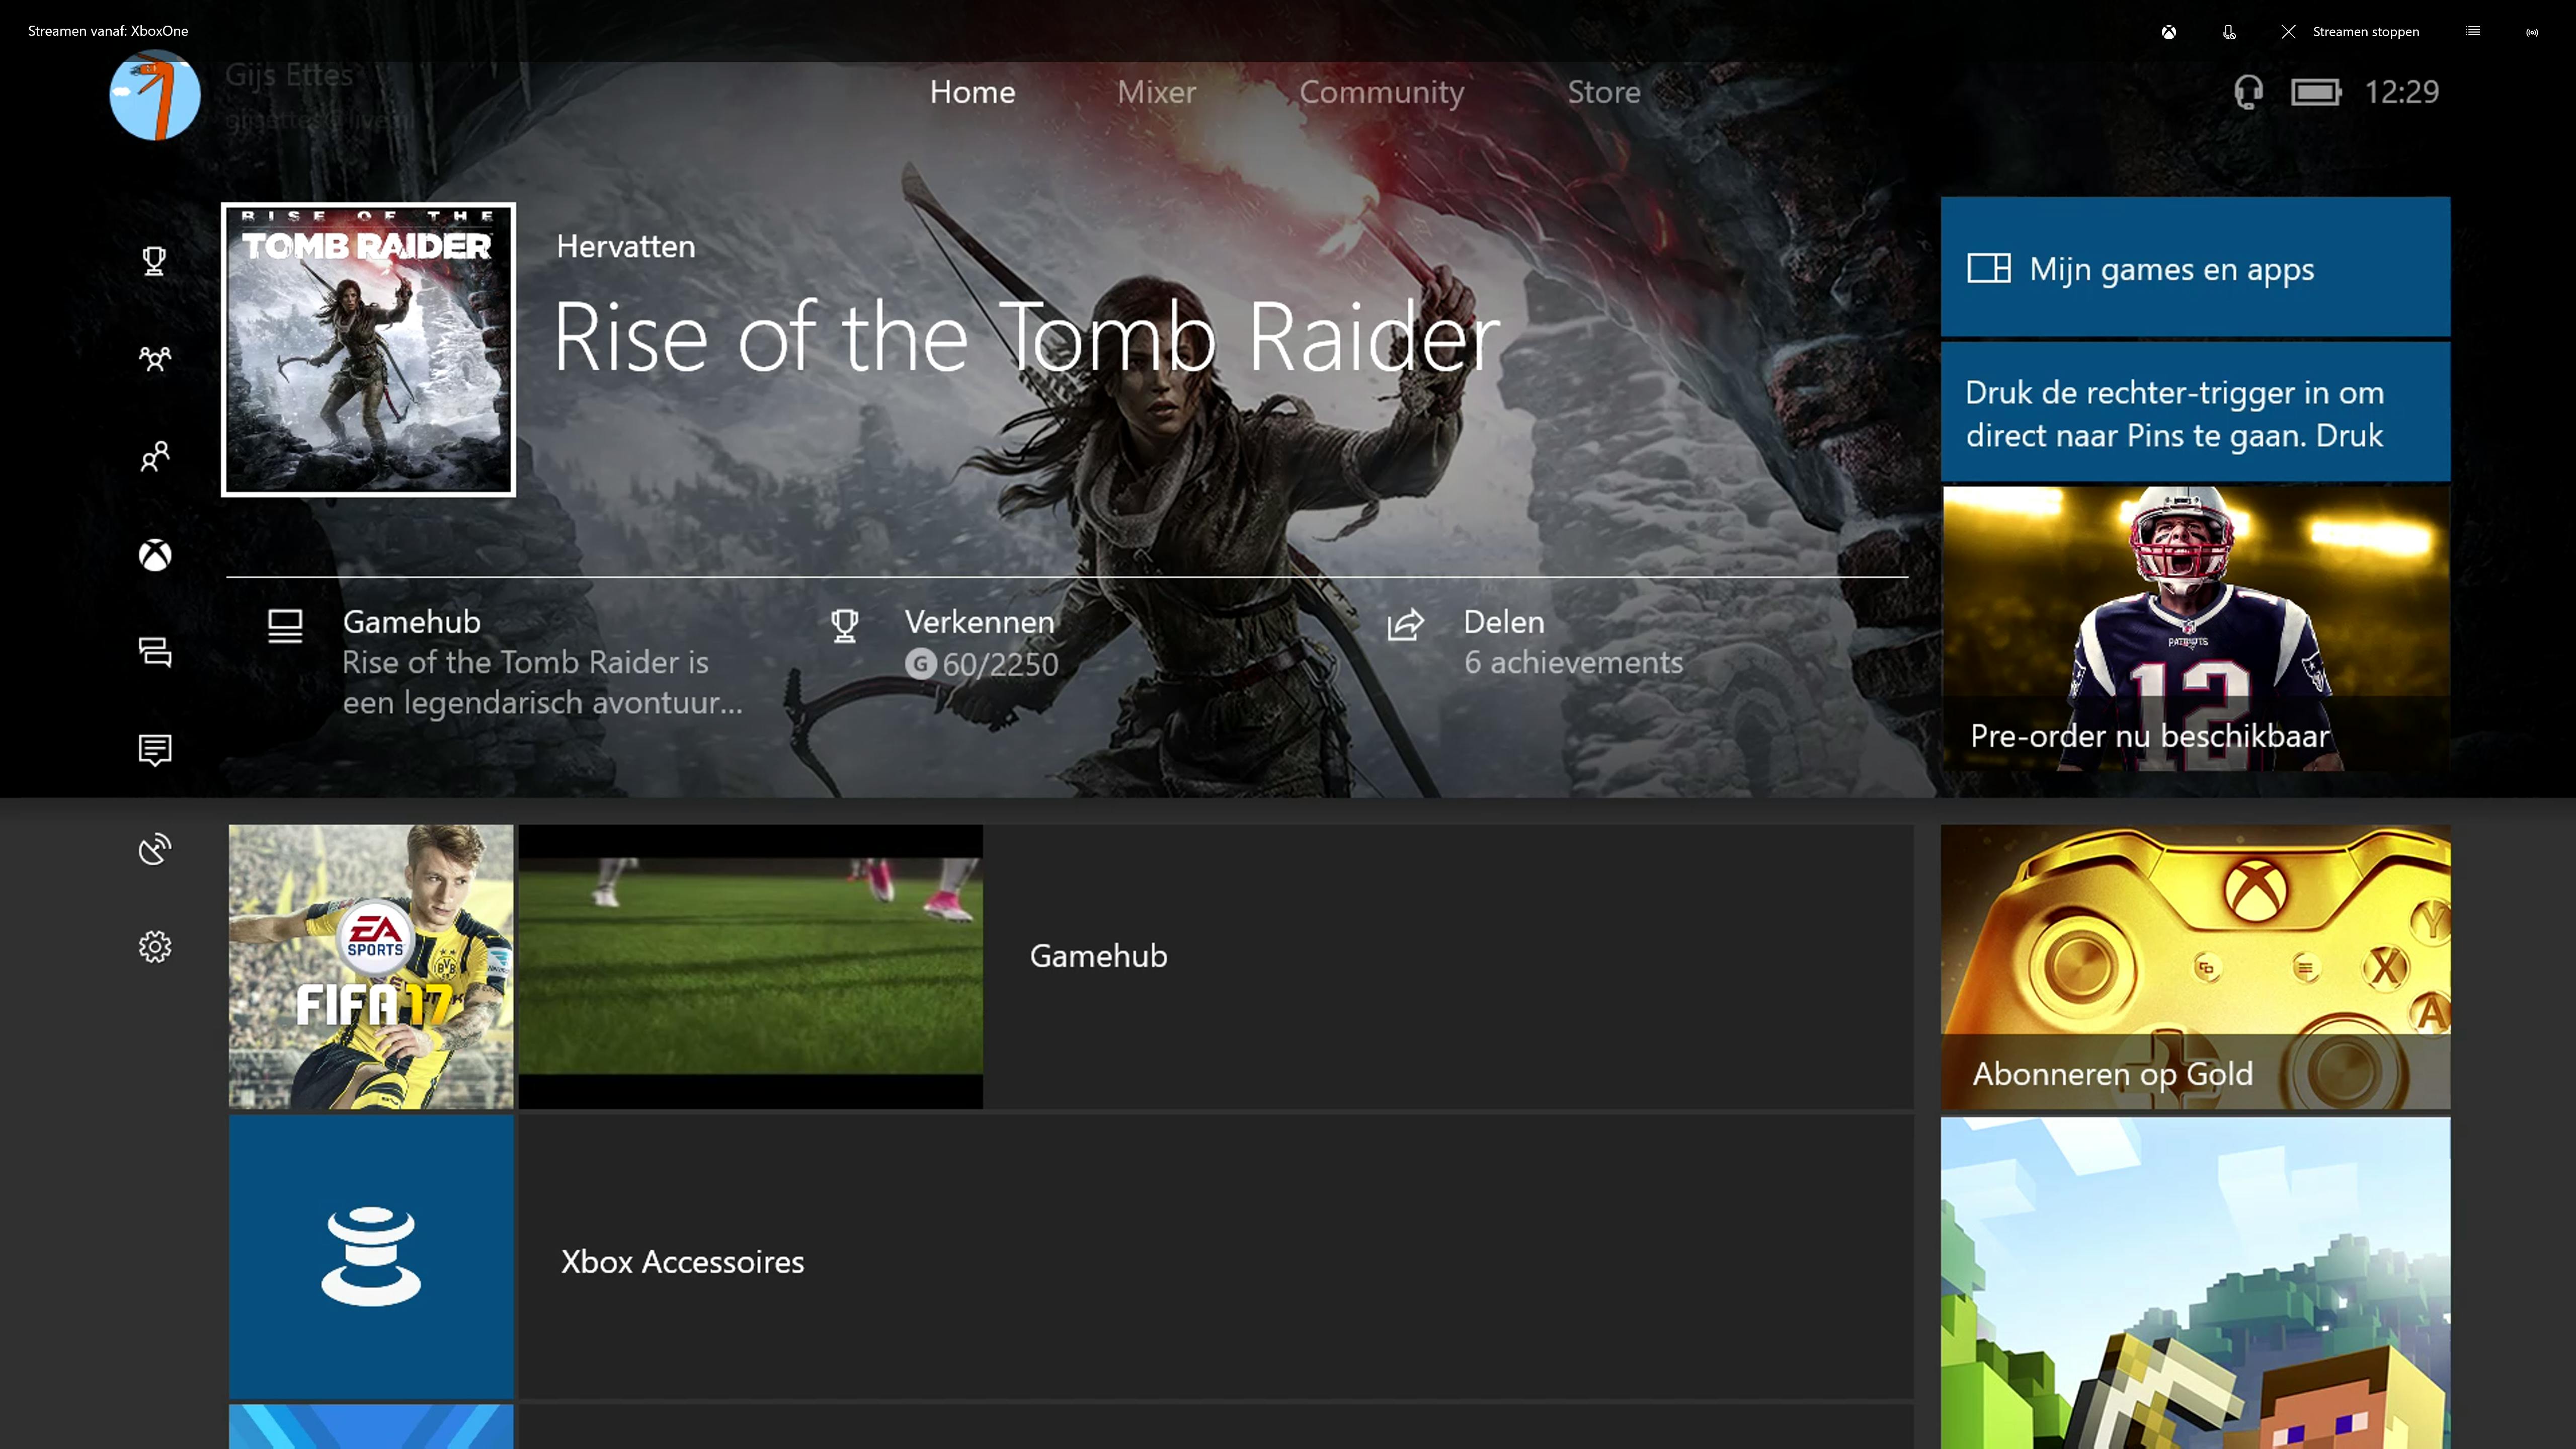Click the controller battery indicator icon

tap(2316, 92)
